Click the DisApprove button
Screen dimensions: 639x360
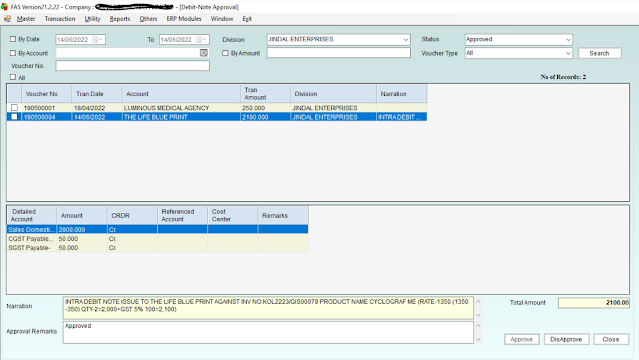point(566,339)
